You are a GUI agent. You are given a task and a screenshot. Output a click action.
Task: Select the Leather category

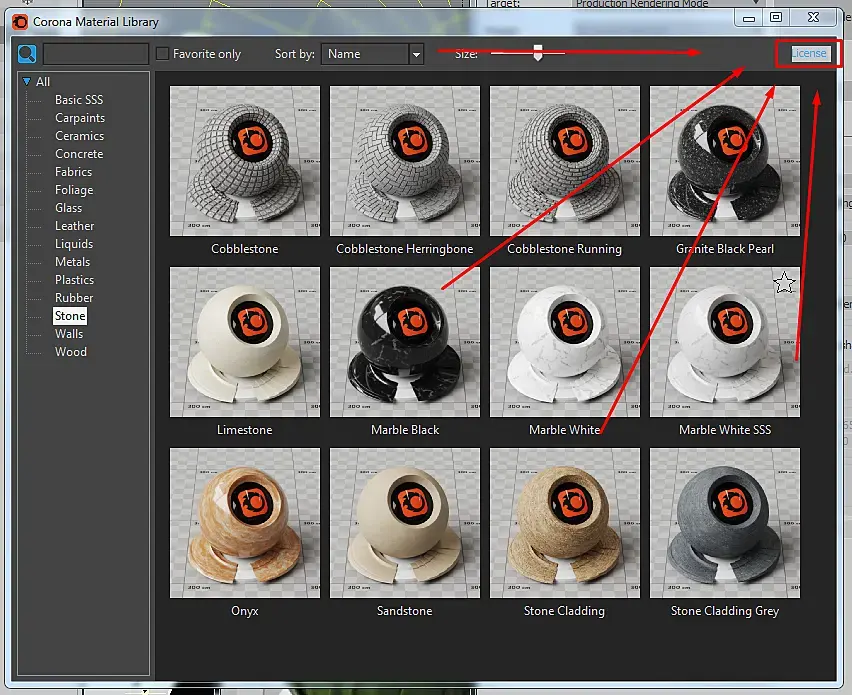click(x=74, y=226)
